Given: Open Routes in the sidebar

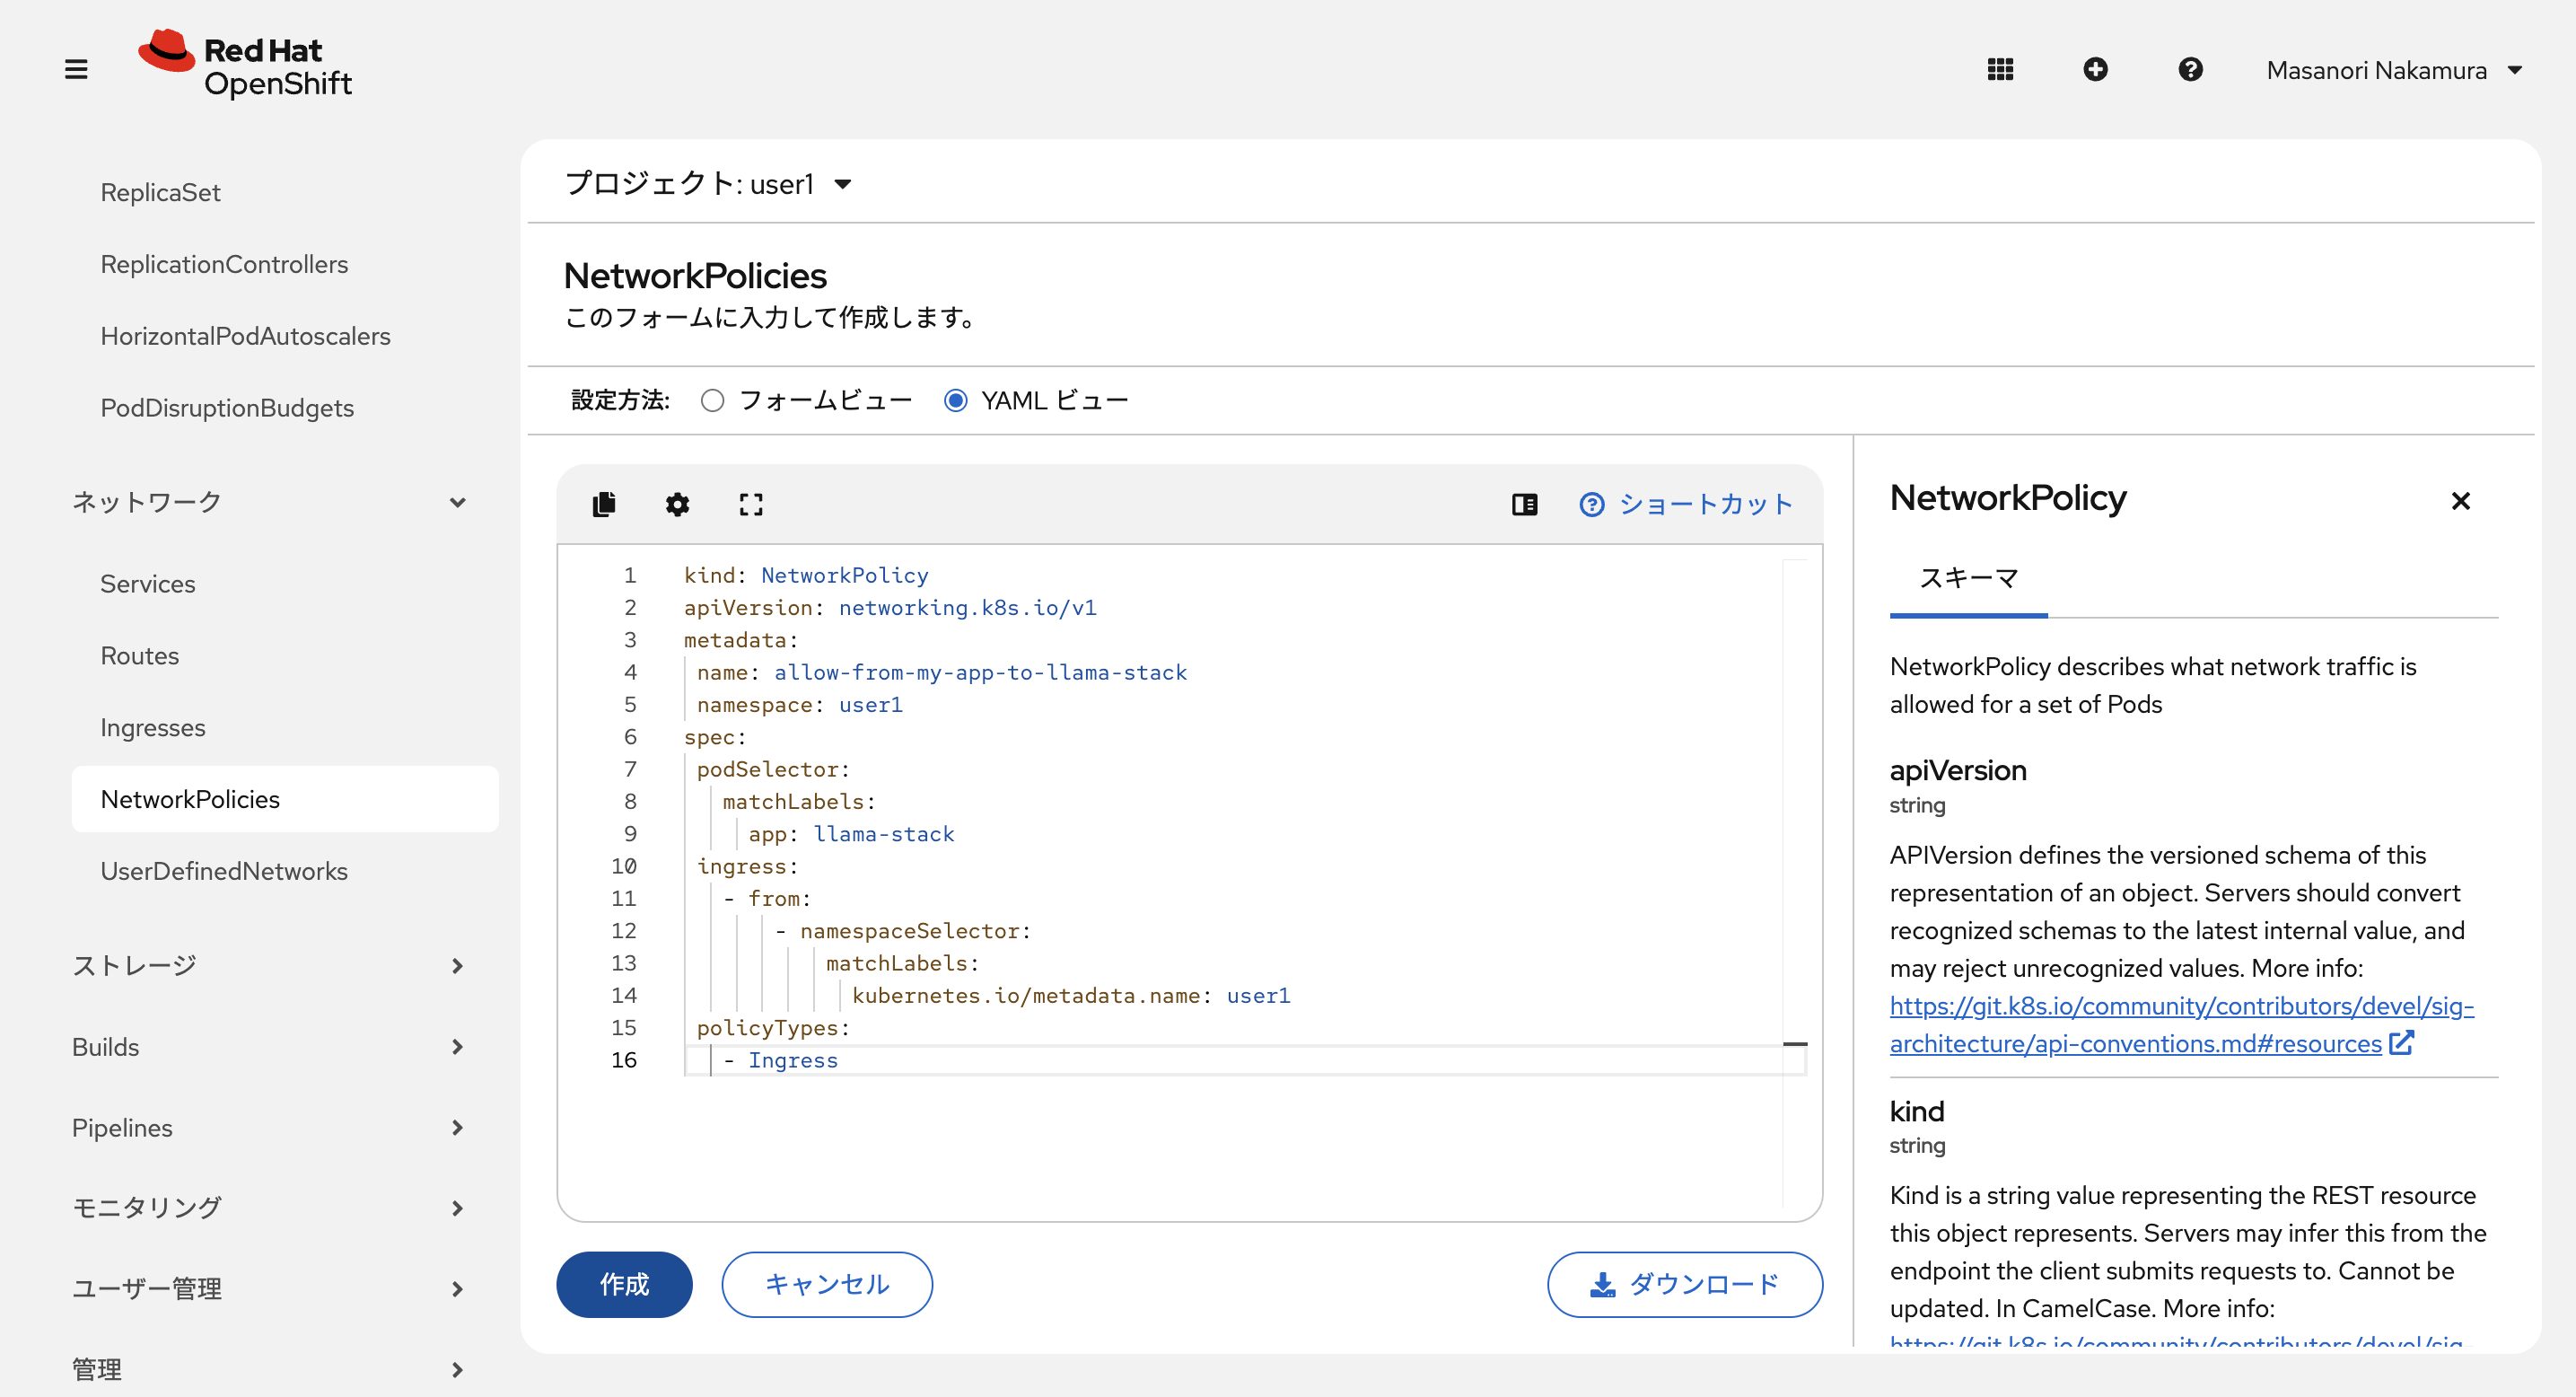Looking at the screenshot, I should 140,655.
